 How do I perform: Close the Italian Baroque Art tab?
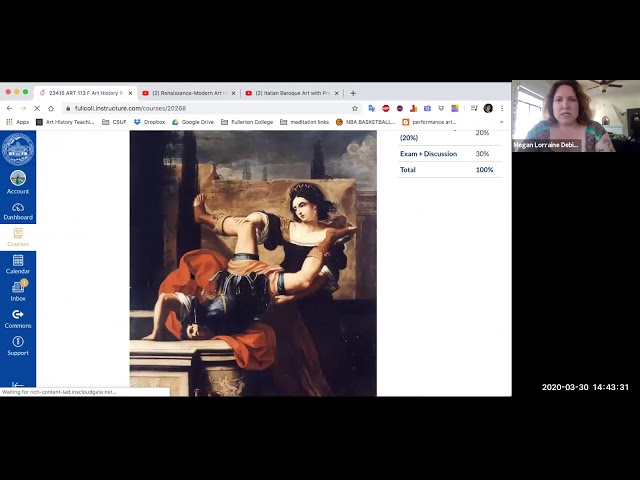[337, 93]
